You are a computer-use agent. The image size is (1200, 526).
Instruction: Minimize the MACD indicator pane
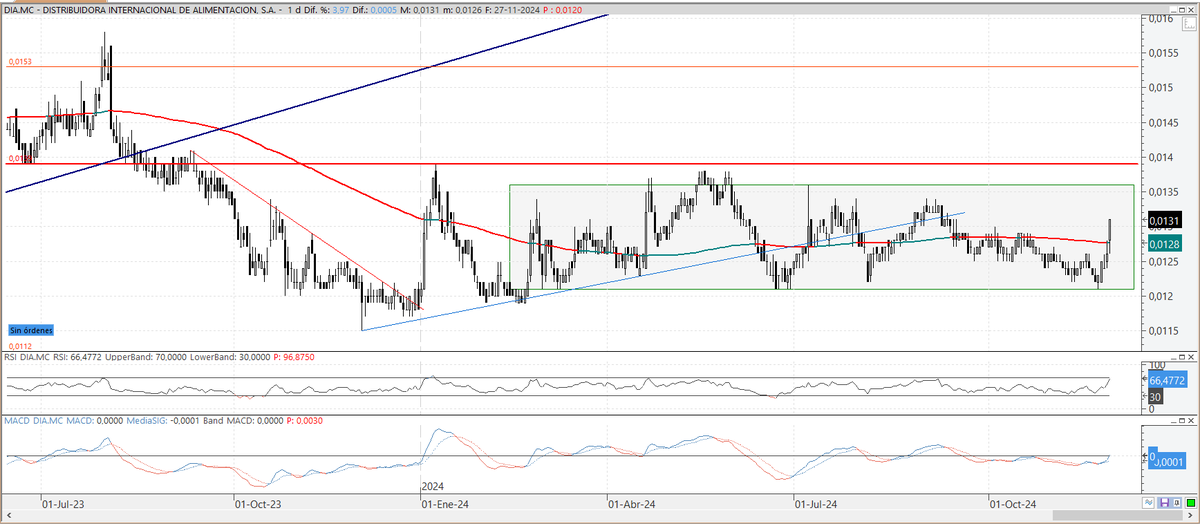click(1173, 421)
